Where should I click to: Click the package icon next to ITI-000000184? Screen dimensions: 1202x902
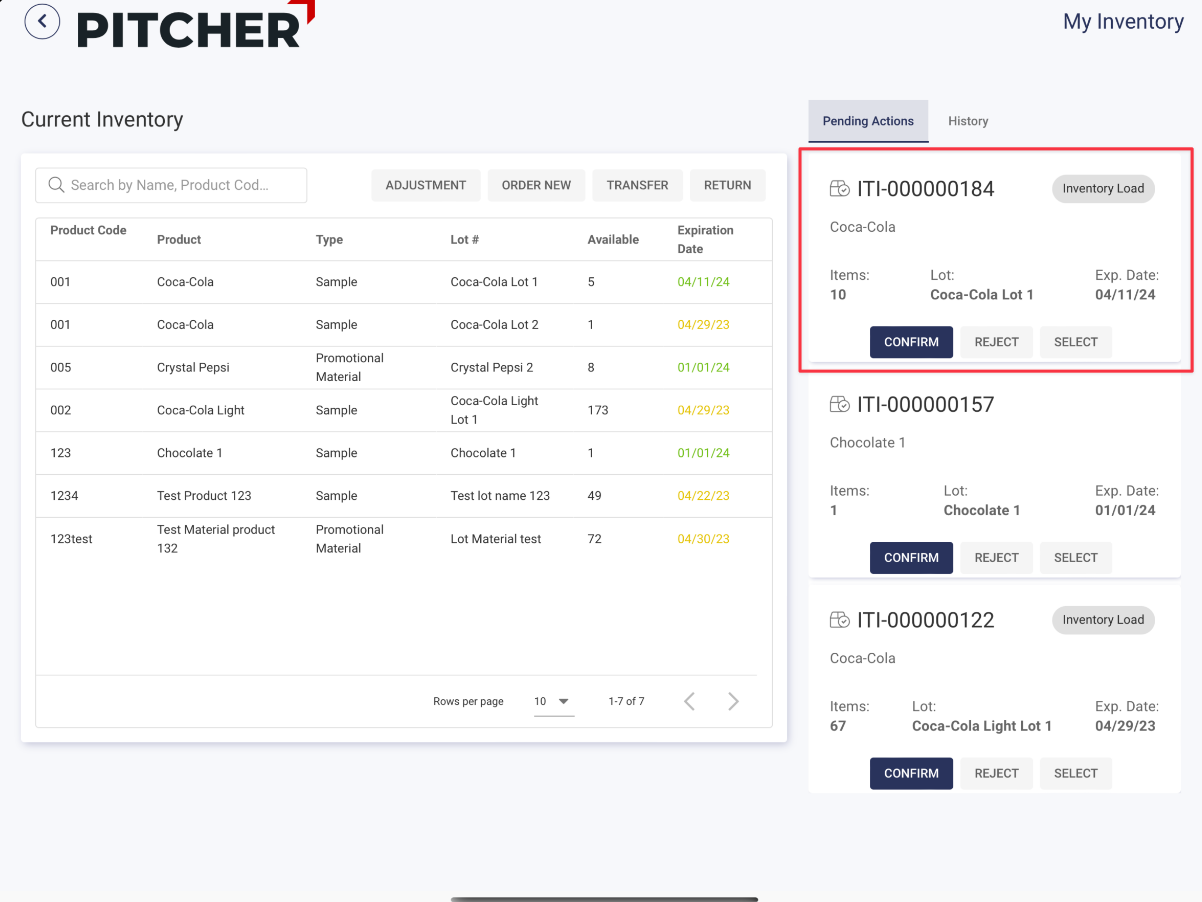(840, 189)
